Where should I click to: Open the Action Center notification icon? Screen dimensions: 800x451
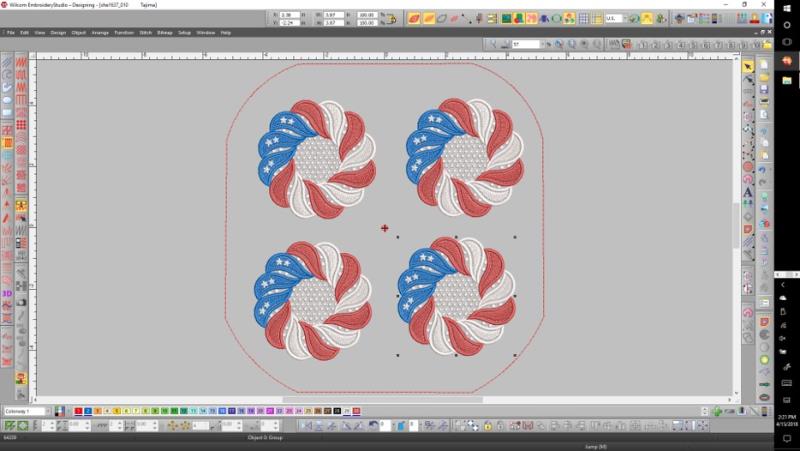[787, 438]
